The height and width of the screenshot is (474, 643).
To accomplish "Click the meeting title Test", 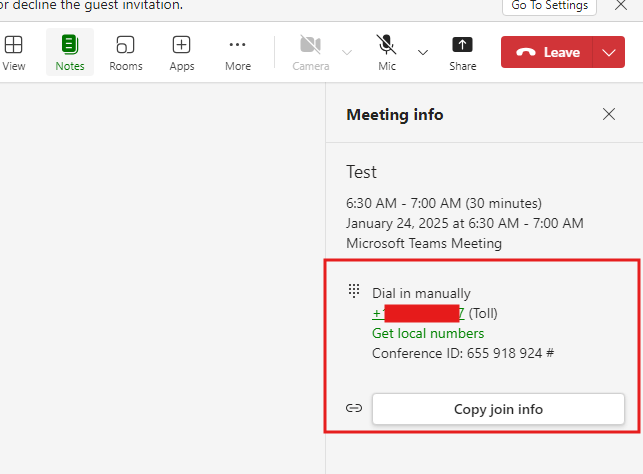I will point(361,172).
